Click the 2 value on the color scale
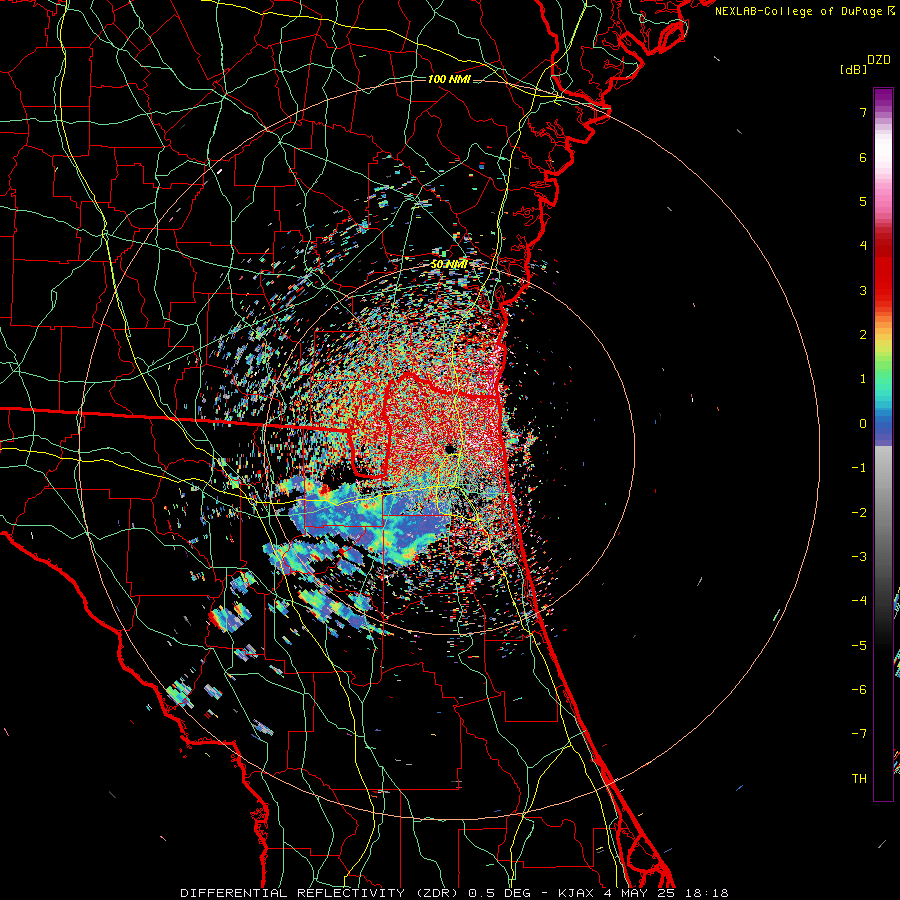The width and height of the screenshot is (900, 900). point(863,335)
